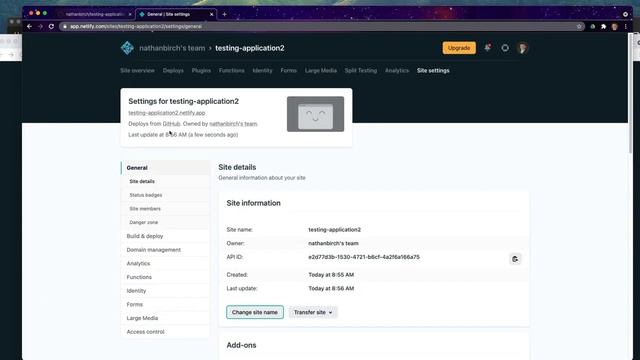The width and height of the screenshot is (640, 360).
Task: Open the Forms top navigation tab
Action: [288, 70]
